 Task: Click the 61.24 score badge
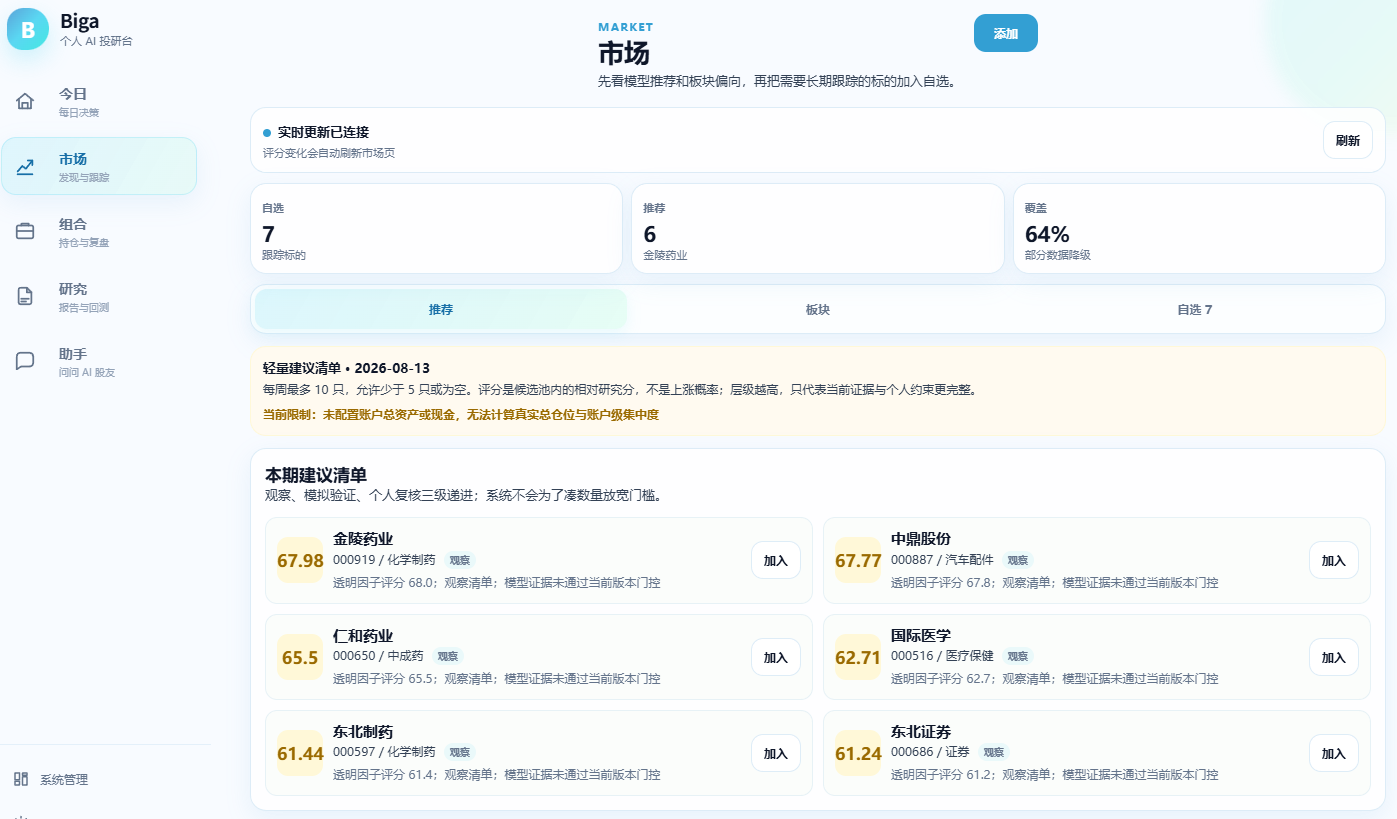pyautogui.click(x=858, y=753)
